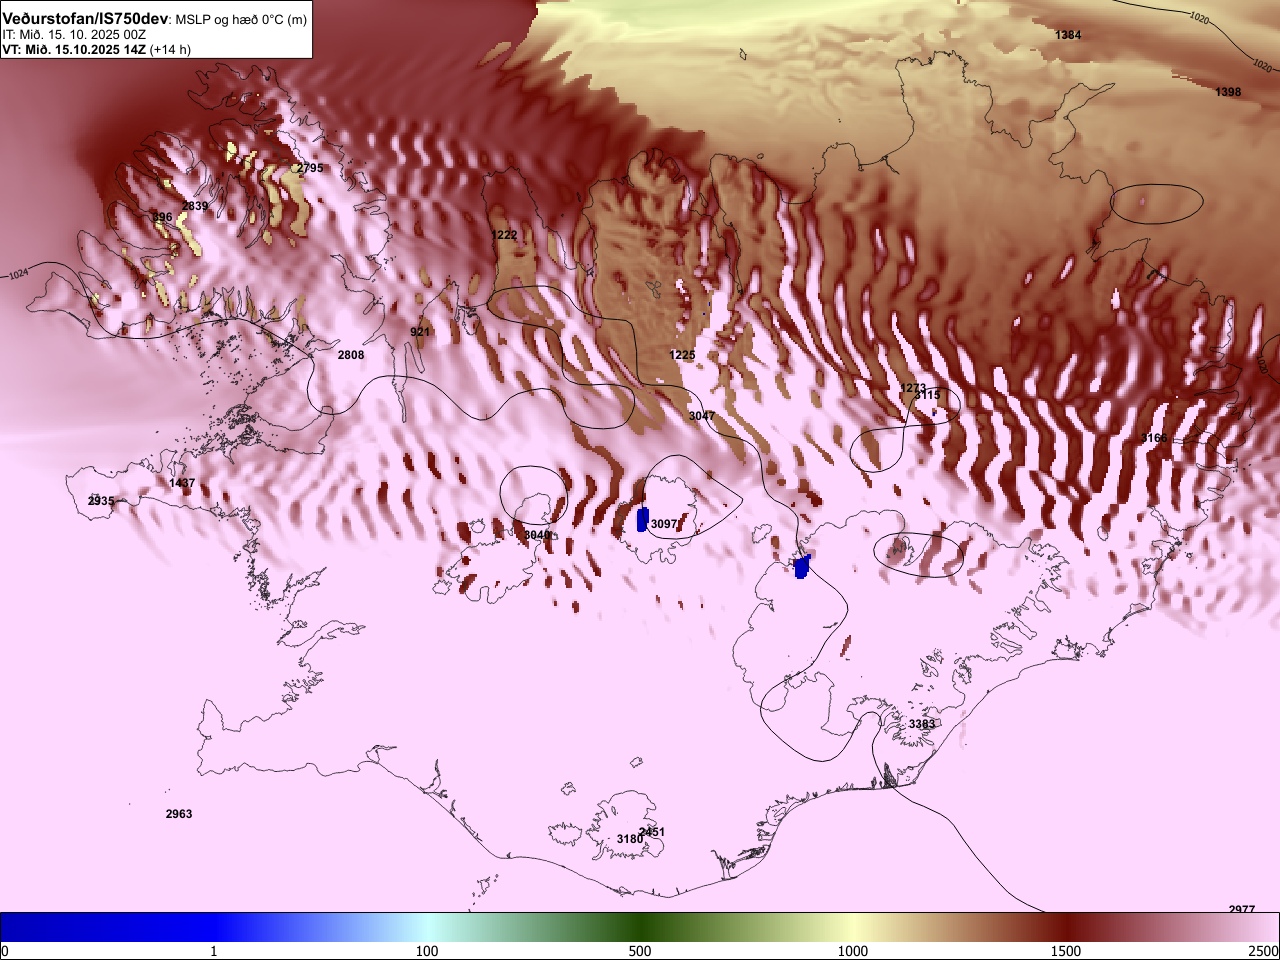Click the blue patch beside the 3097 label

pyautogui.click(x=643, y=520)
